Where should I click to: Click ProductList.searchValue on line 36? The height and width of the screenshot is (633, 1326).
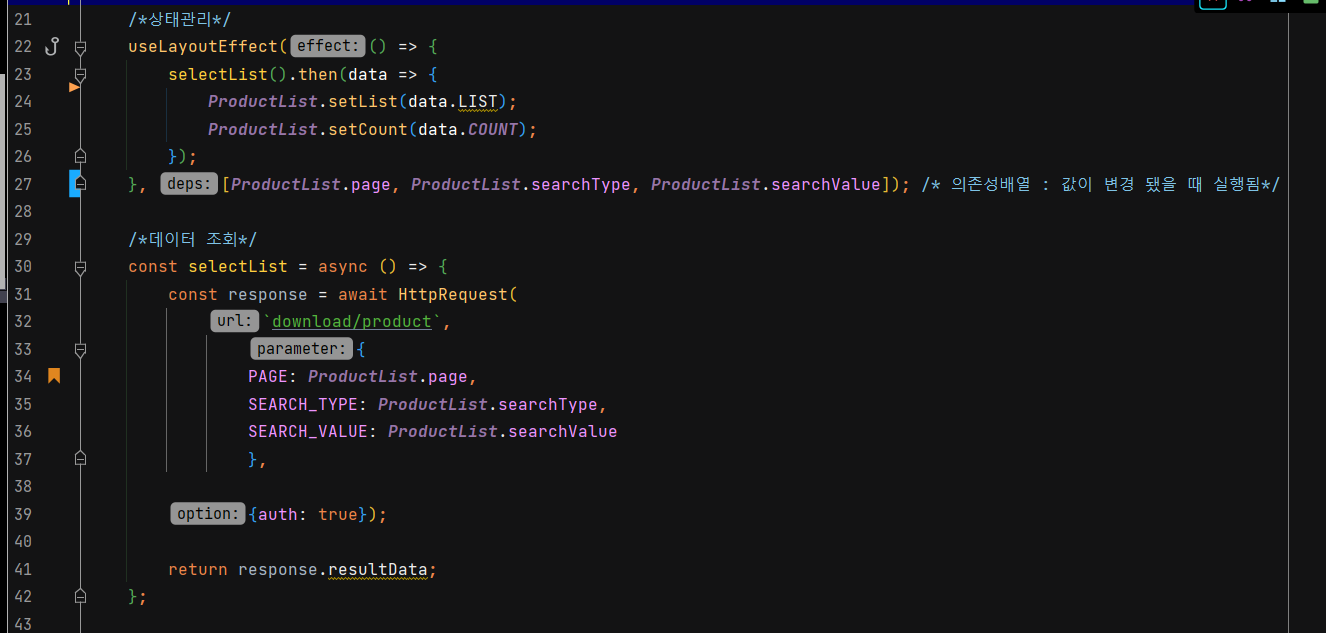pos(502,431)
